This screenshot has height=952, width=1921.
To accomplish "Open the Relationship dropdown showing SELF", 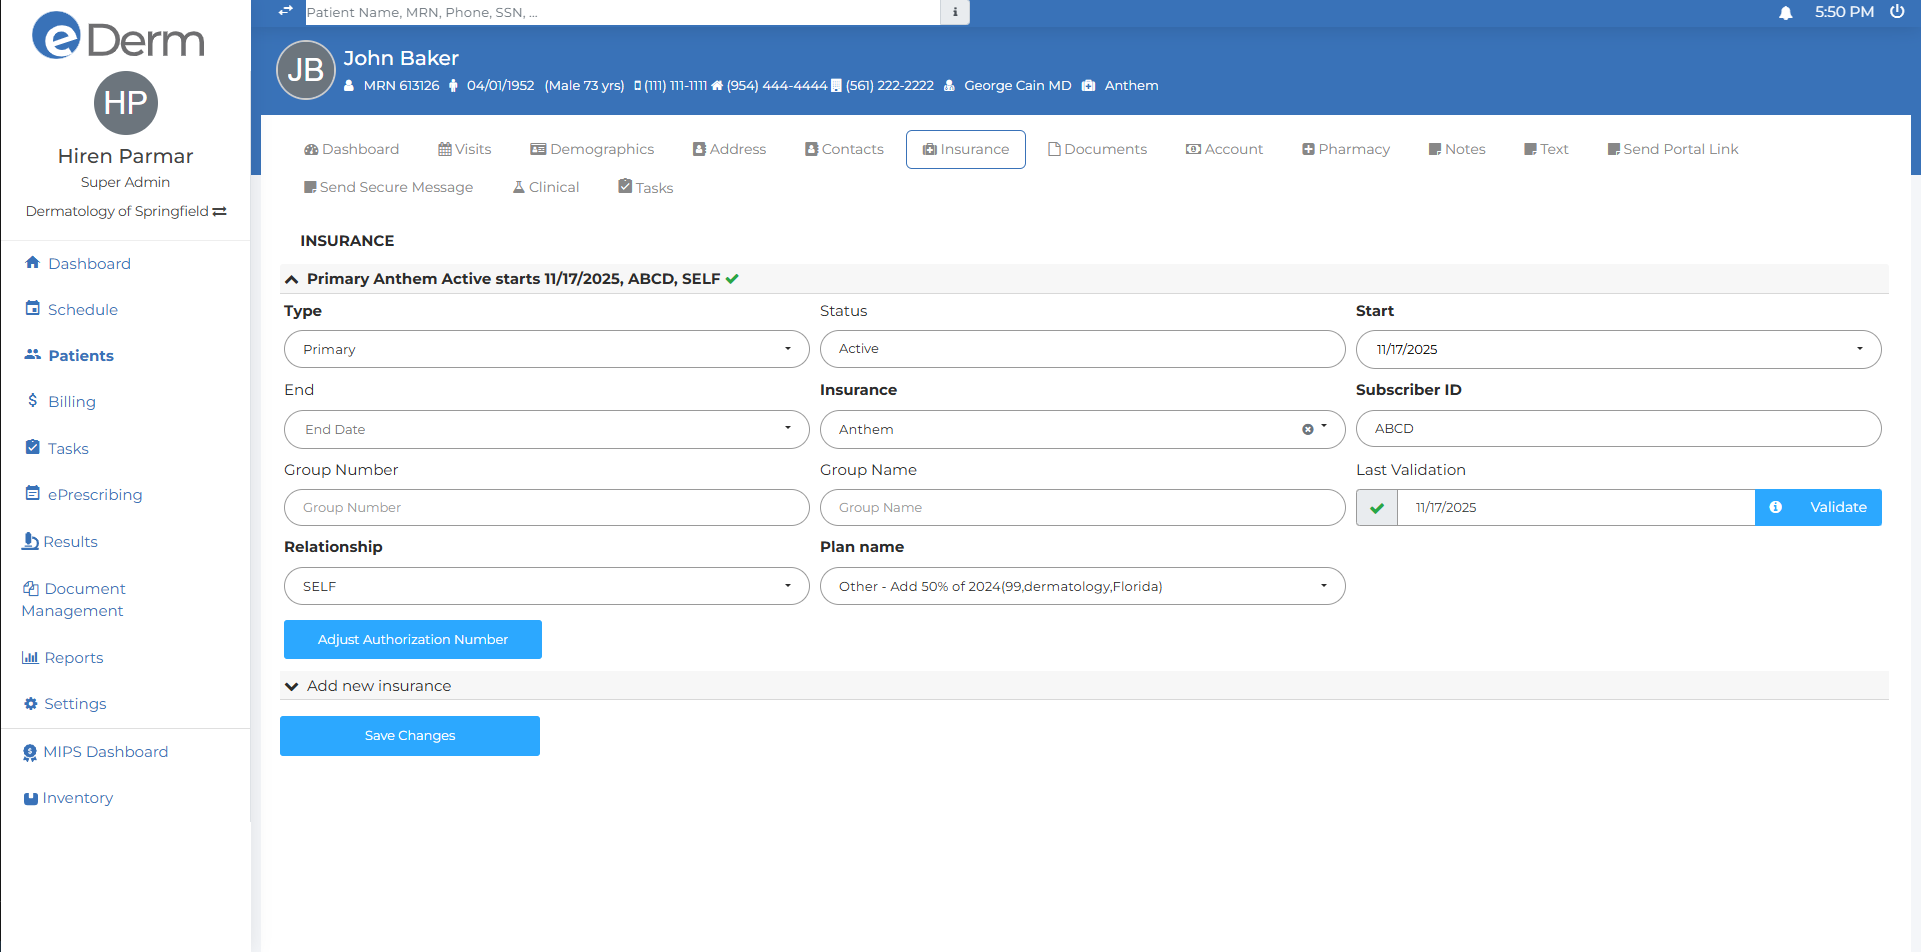I will point(546,586).
